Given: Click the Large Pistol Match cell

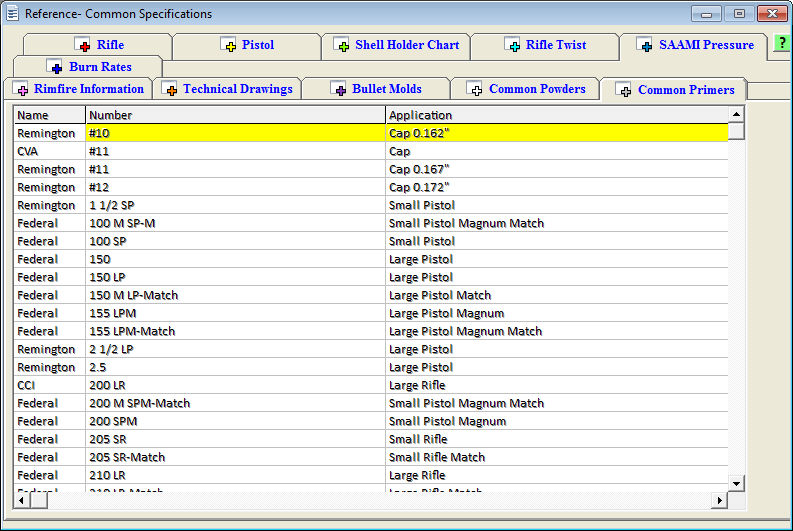Looking at the screenshot, I should pyautogui.click(x=557, y=295).
